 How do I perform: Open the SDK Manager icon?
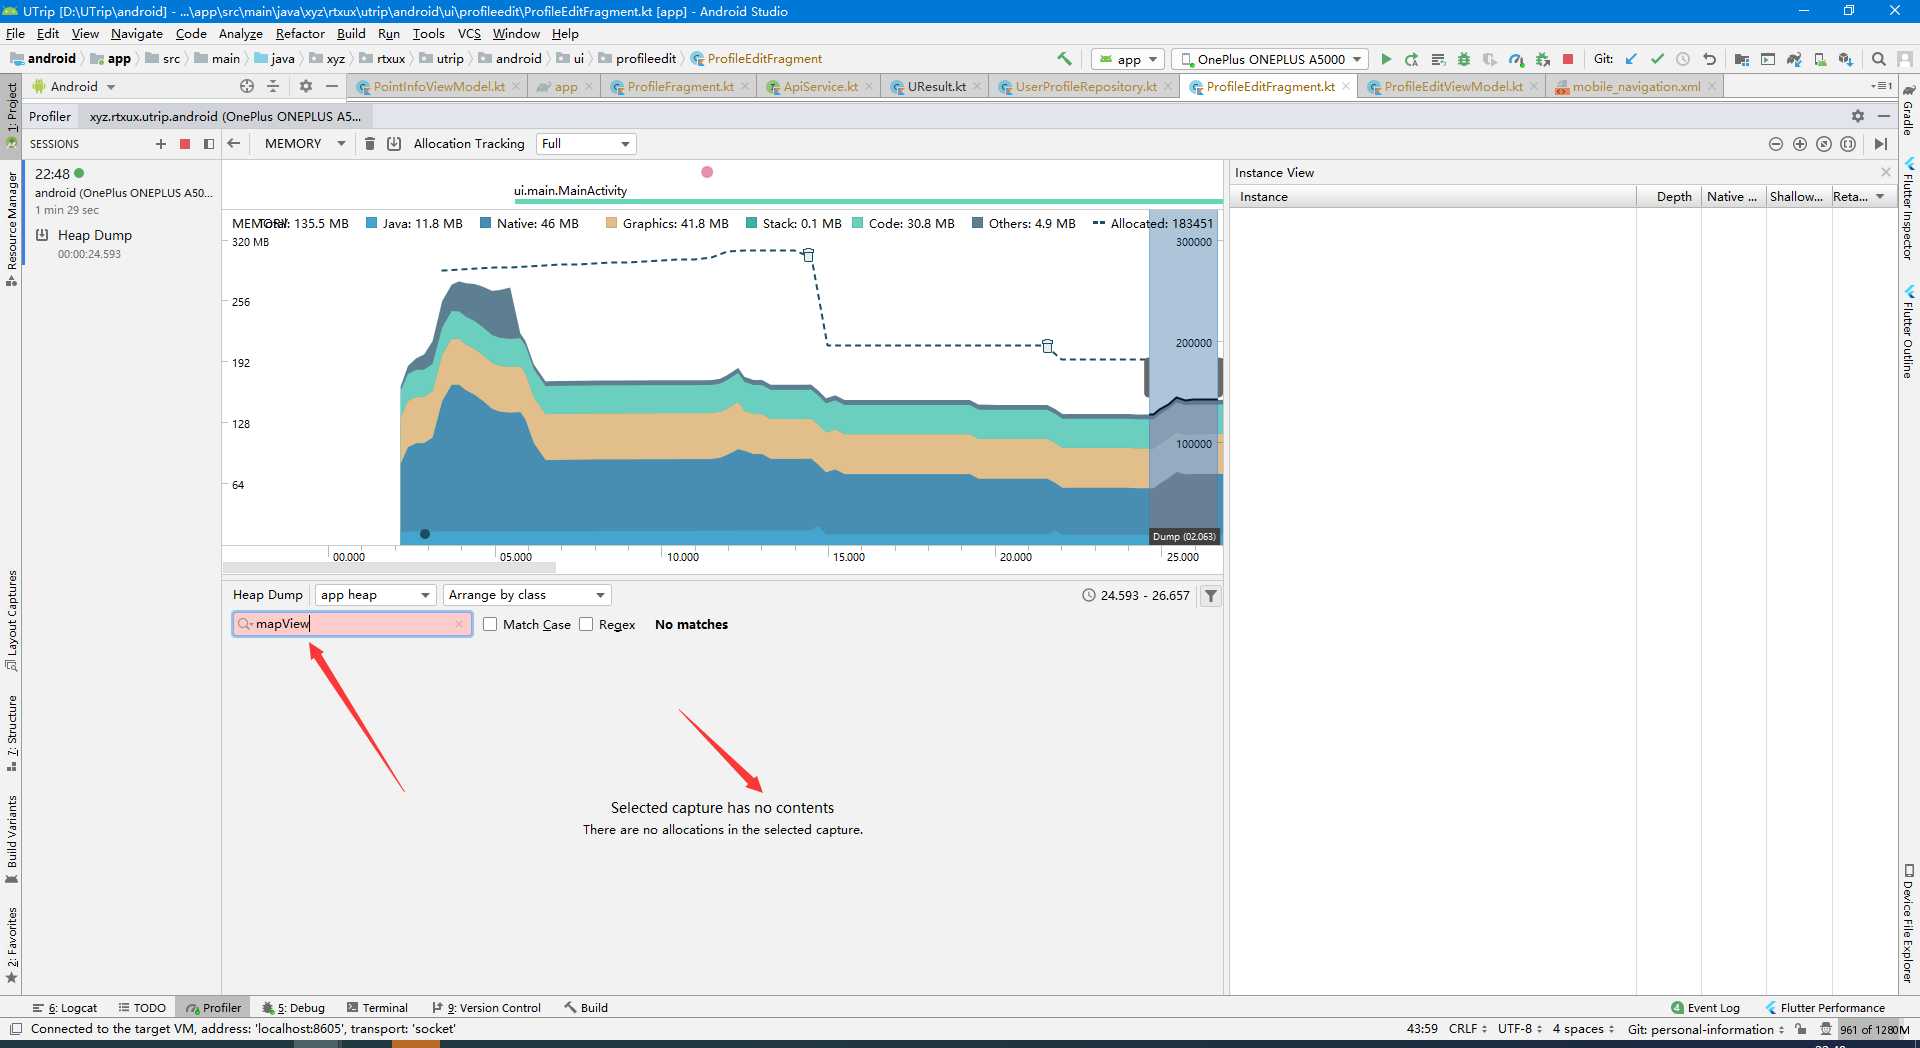click(x=1846, y=59)
